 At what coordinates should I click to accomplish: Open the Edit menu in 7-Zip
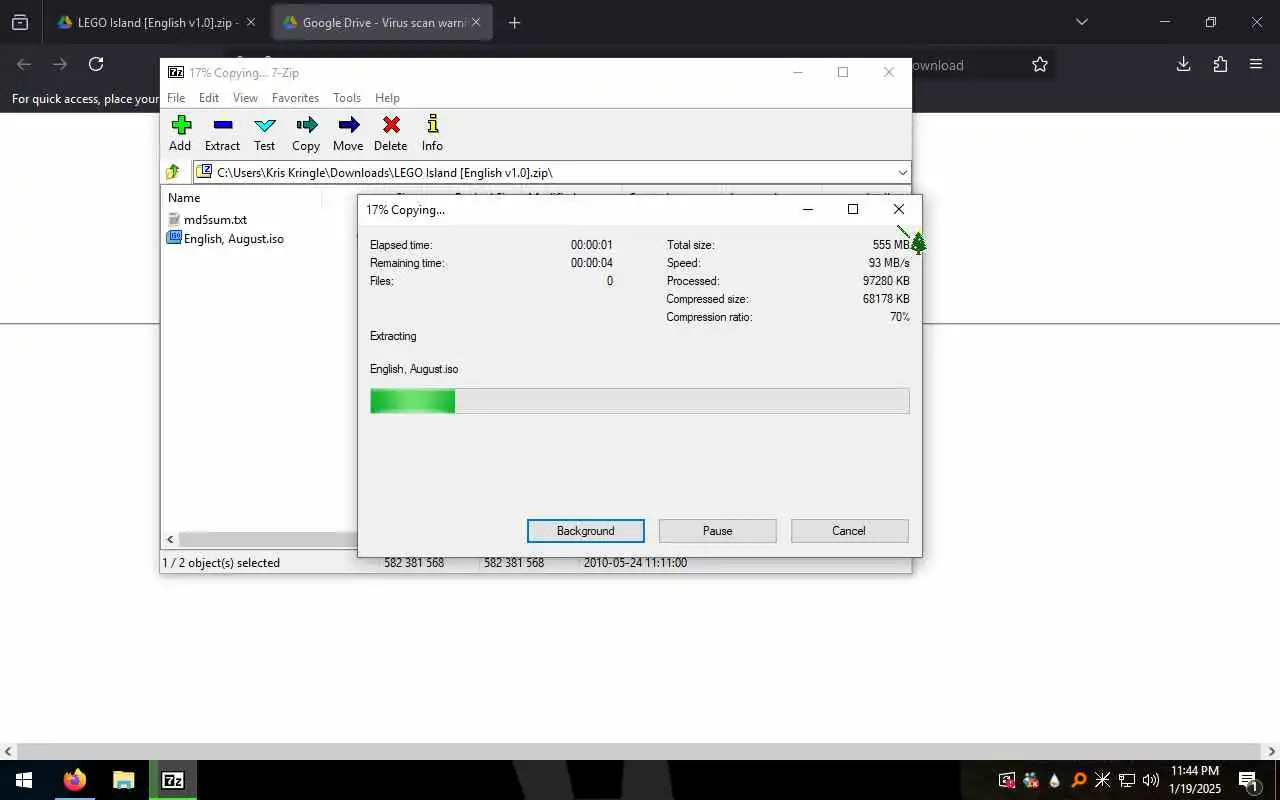[209, 98]
